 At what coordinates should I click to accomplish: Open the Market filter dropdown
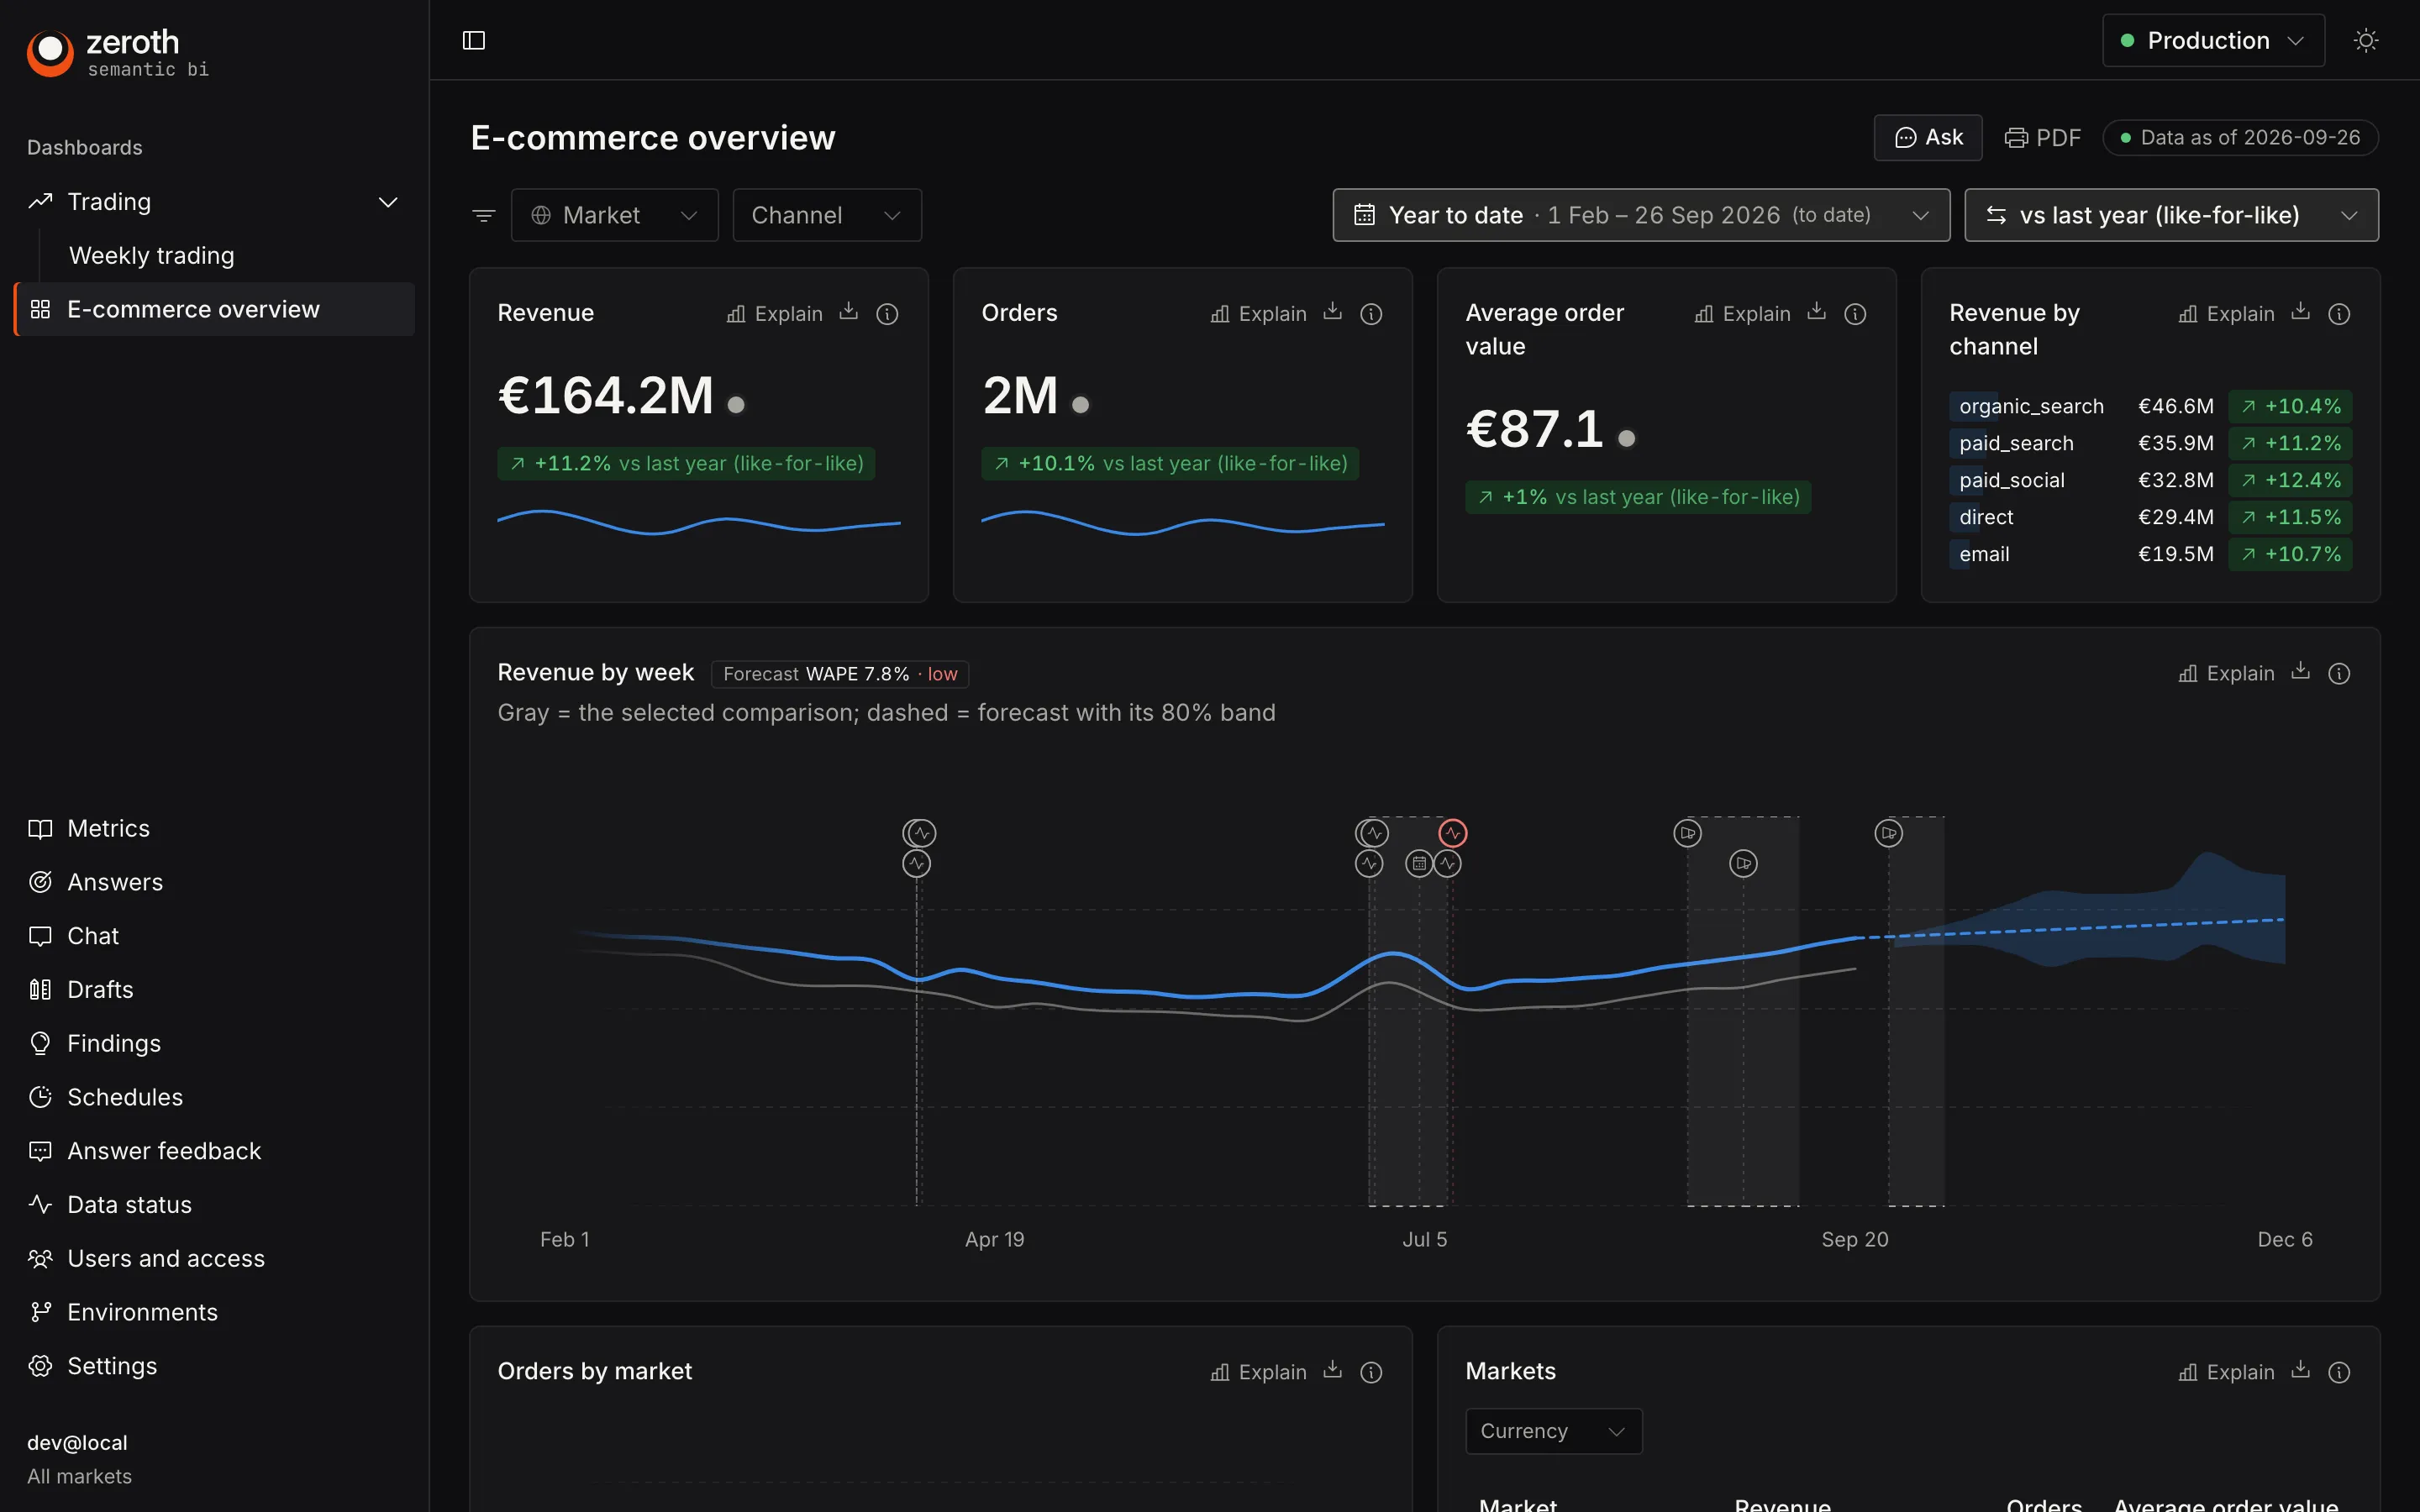tap(614, 215)
